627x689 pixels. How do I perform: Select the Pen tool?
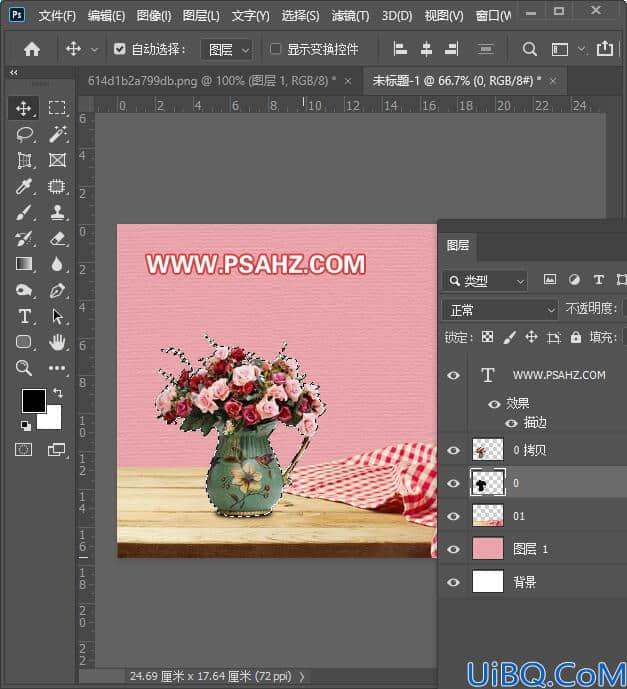(57, 290)
